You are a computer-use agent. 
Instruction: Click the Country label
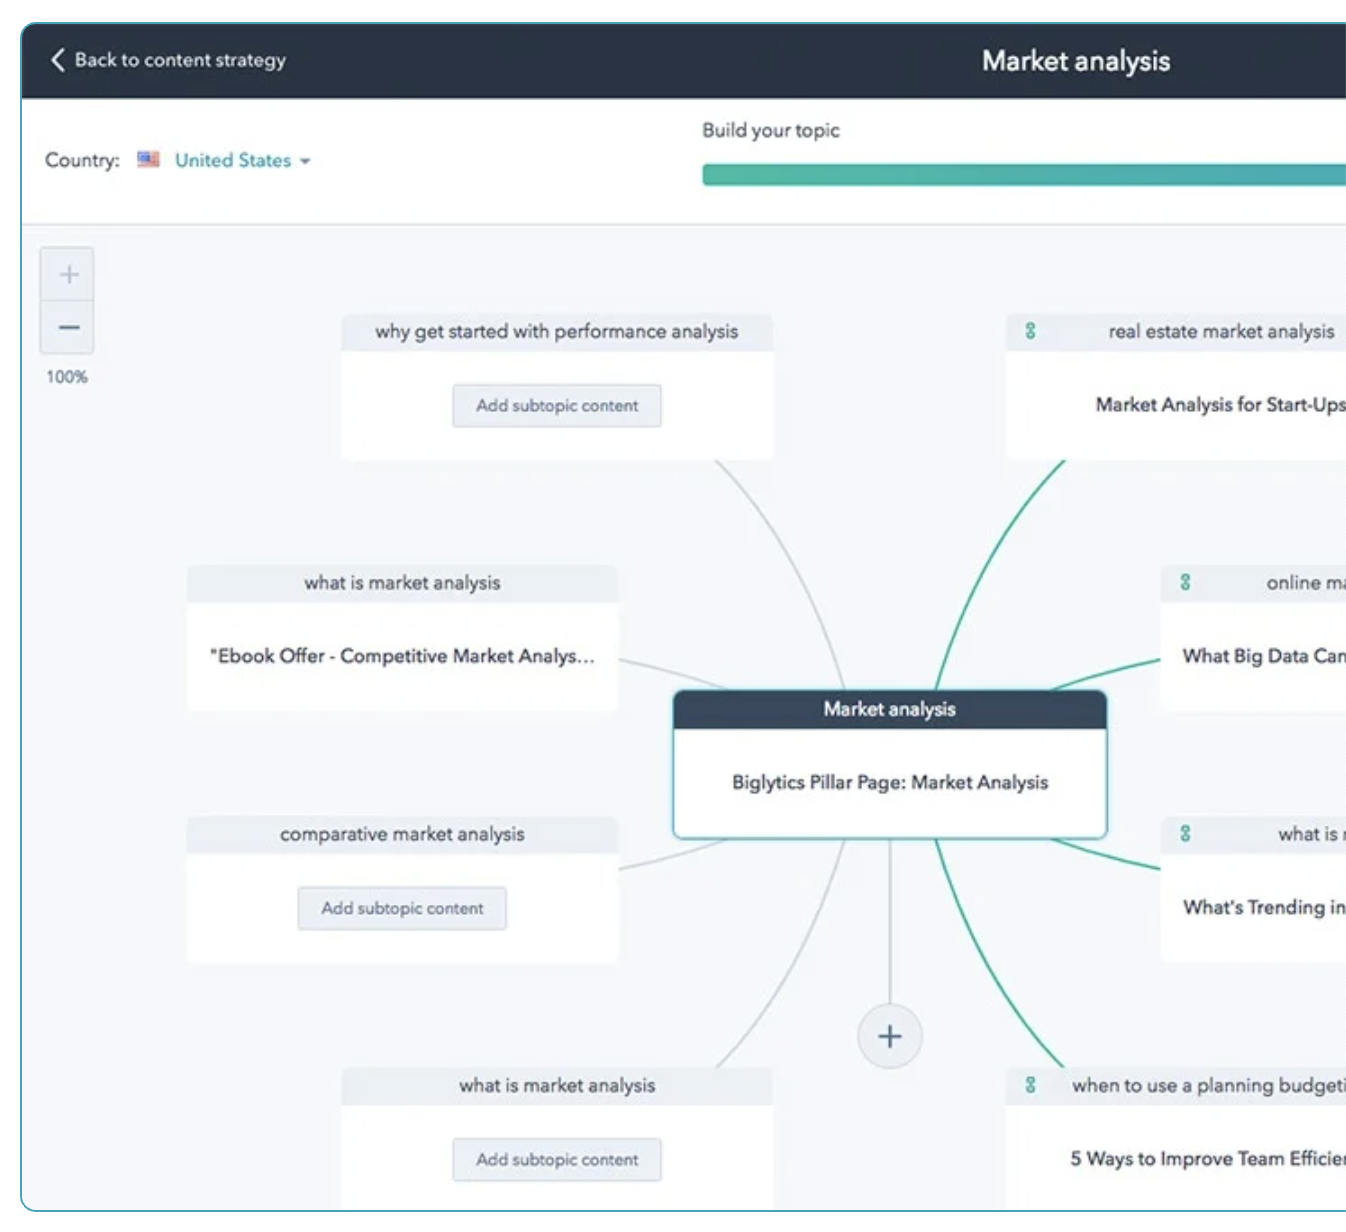click(82, 160)
